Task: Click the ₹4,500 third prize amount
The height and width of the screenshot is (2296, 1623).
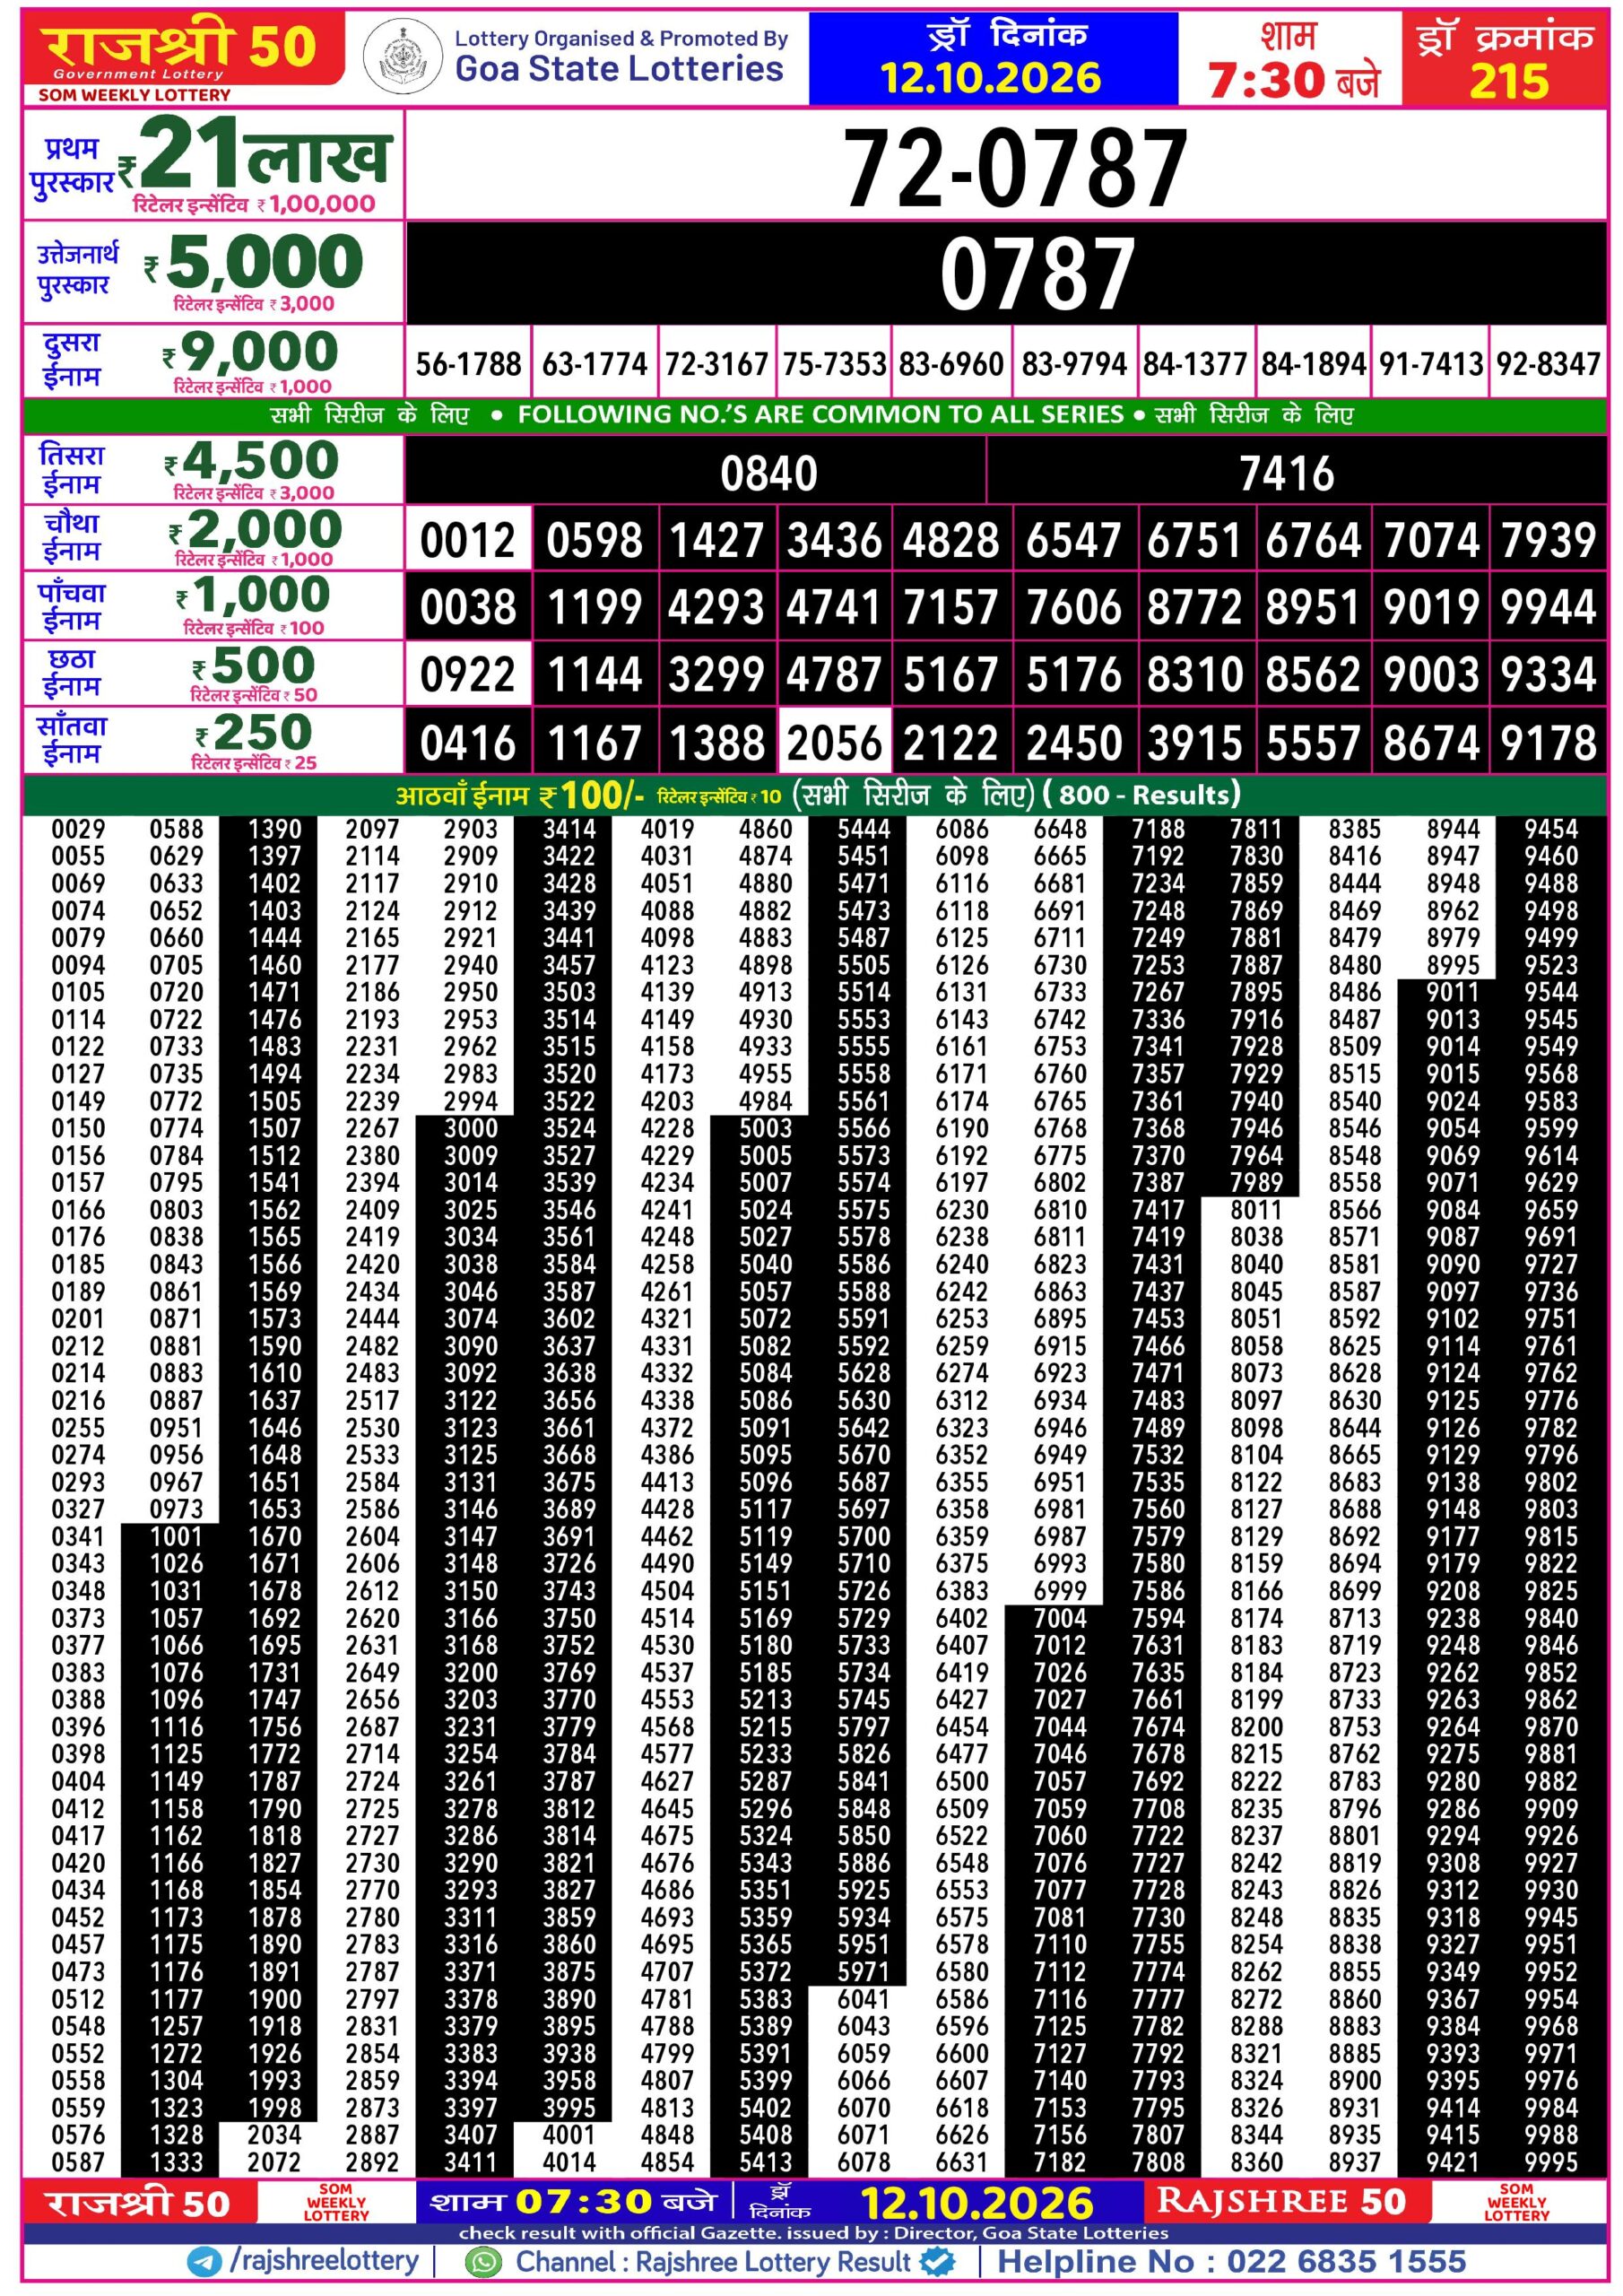Action: (x=253, y=460)
